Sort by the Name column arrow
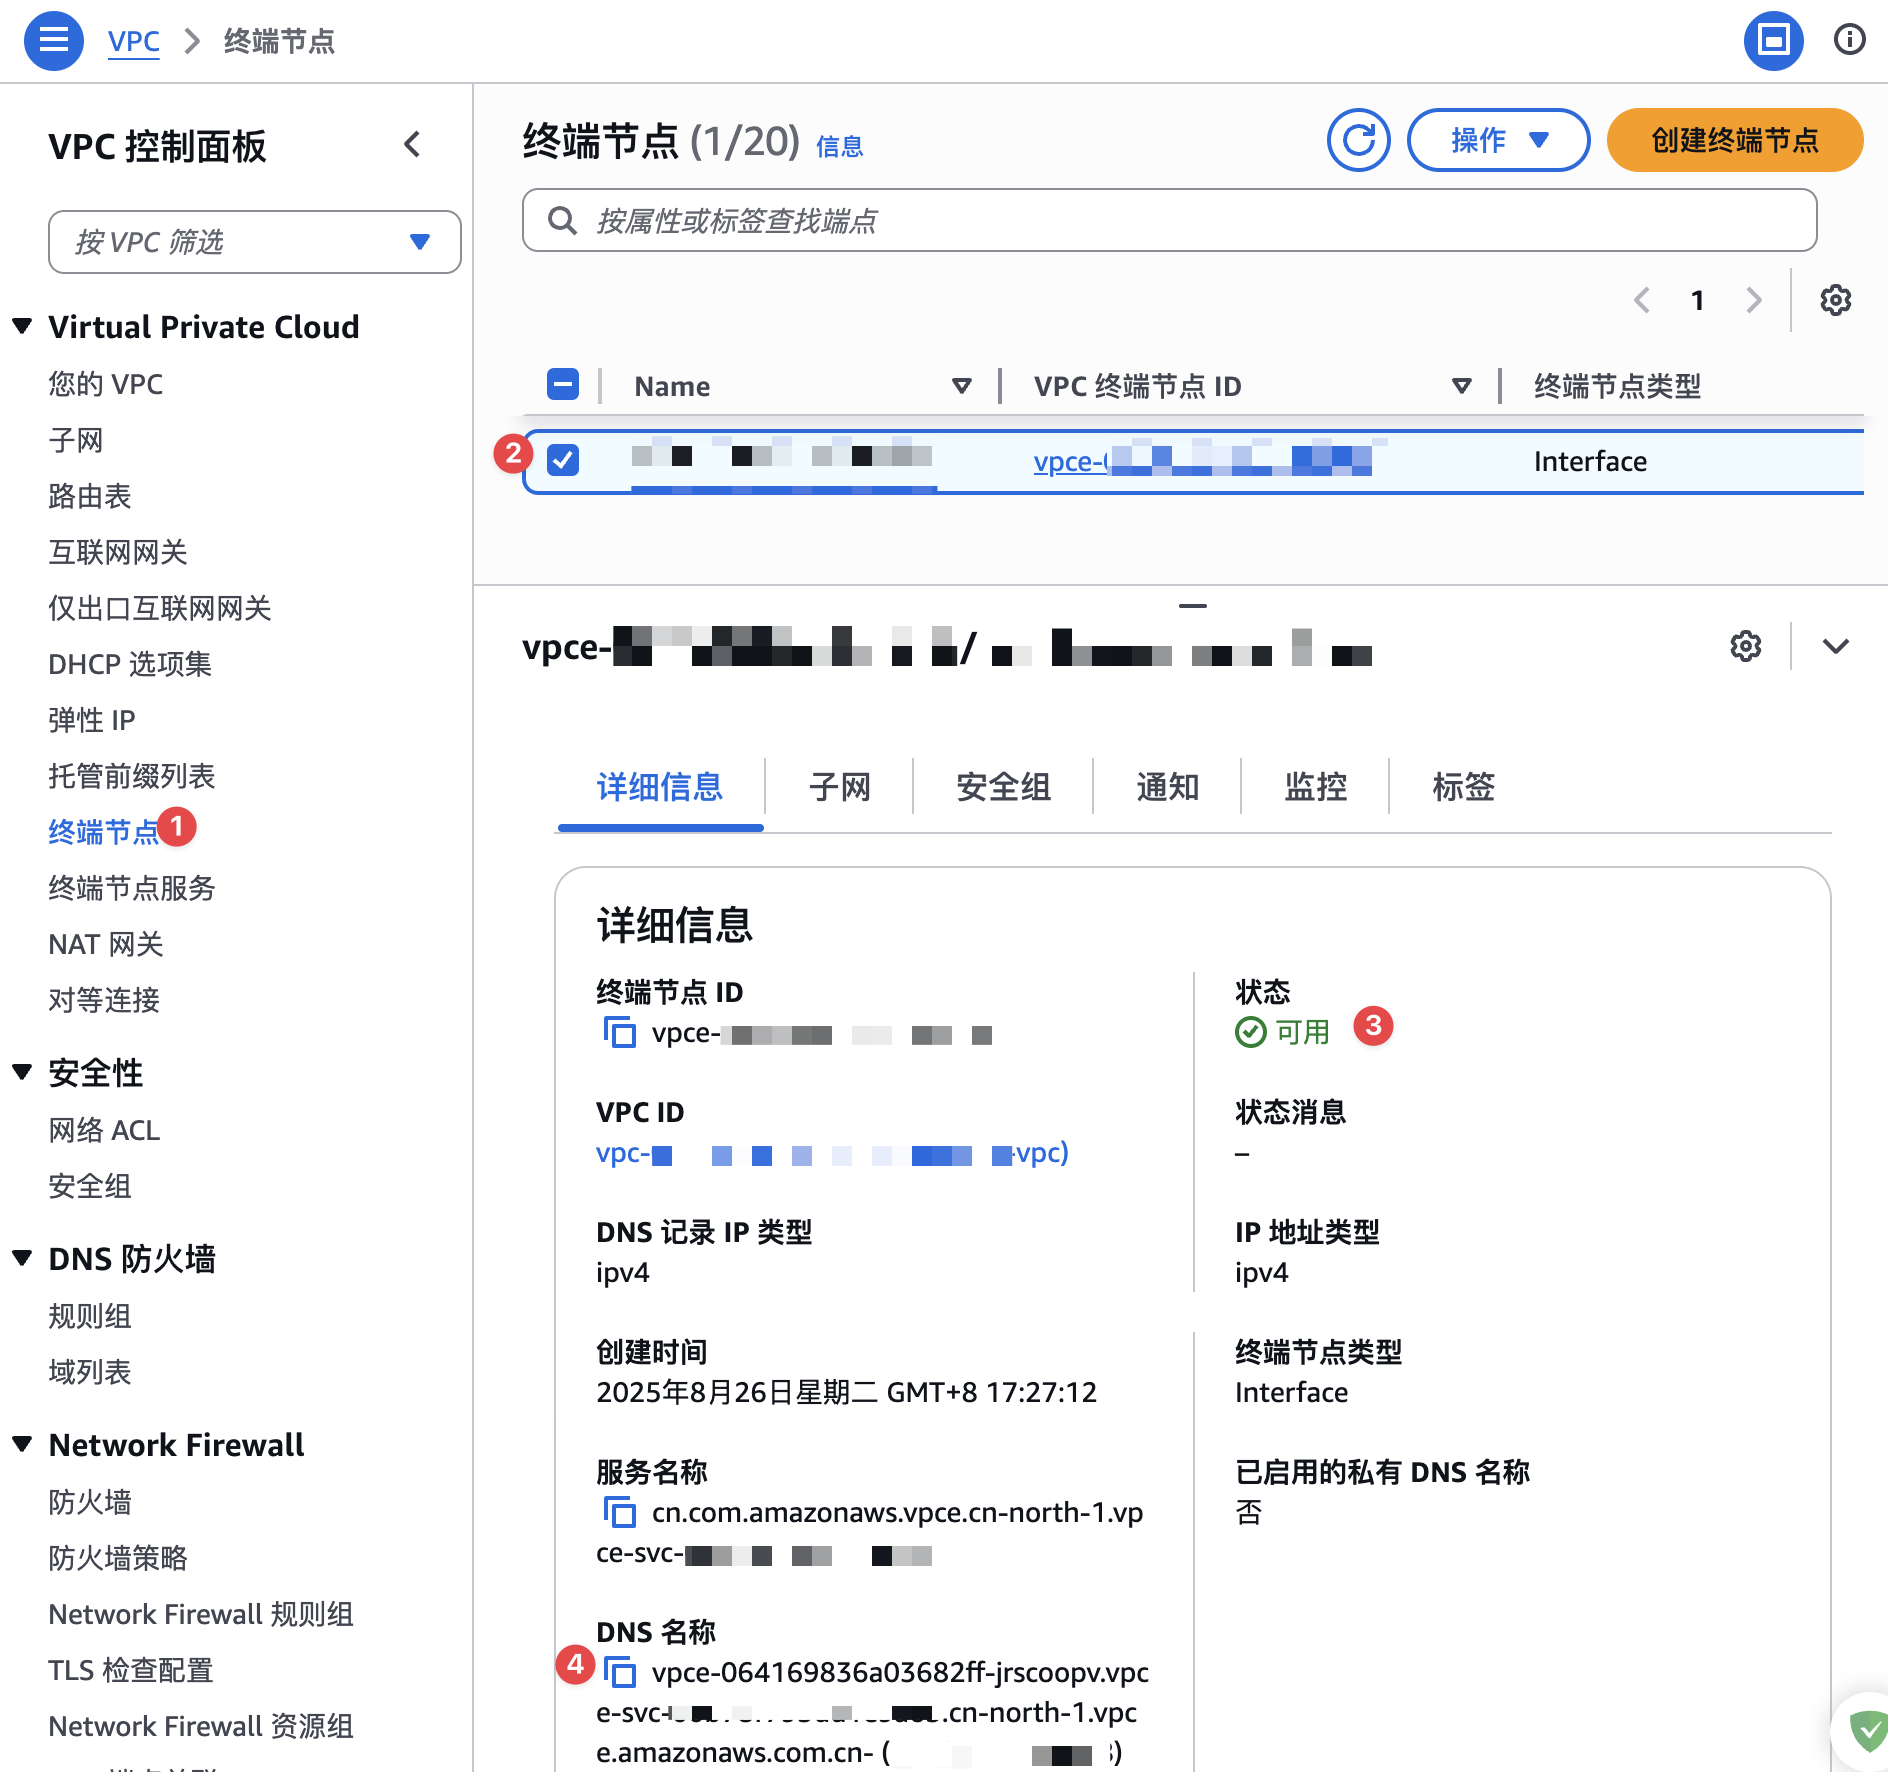This screenshot has height=1772, width=1888. click(962, 386)
